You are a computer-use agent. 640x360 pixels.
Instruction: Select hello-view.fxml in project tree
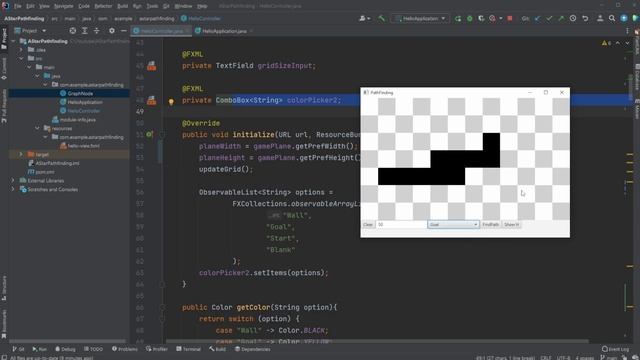tap(80, 146)
